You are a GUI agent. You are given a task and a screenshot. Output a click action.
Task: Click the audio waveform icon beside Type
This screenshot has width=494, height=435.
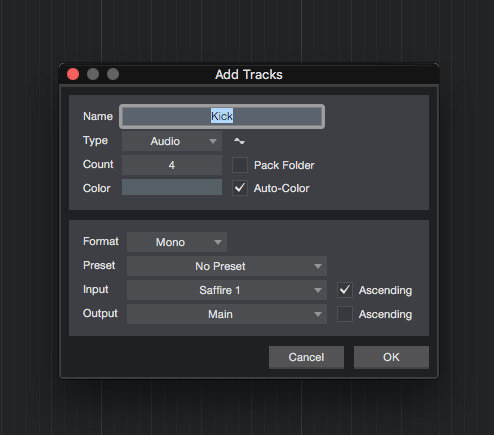point(239,141)
